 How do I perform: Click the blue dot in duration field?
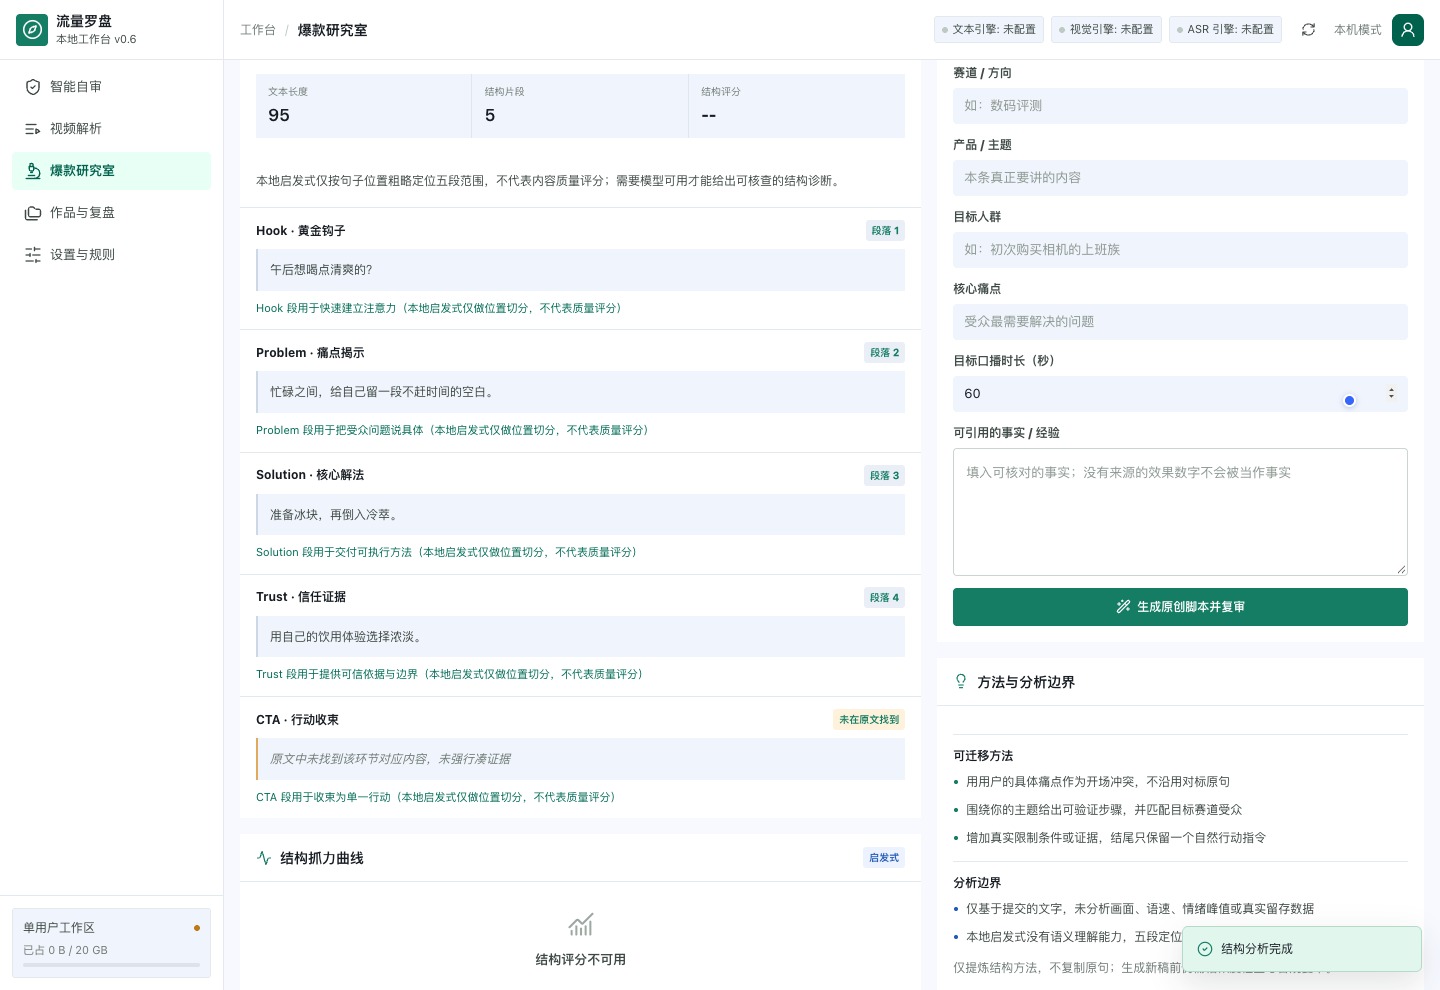coord(1349,400)
